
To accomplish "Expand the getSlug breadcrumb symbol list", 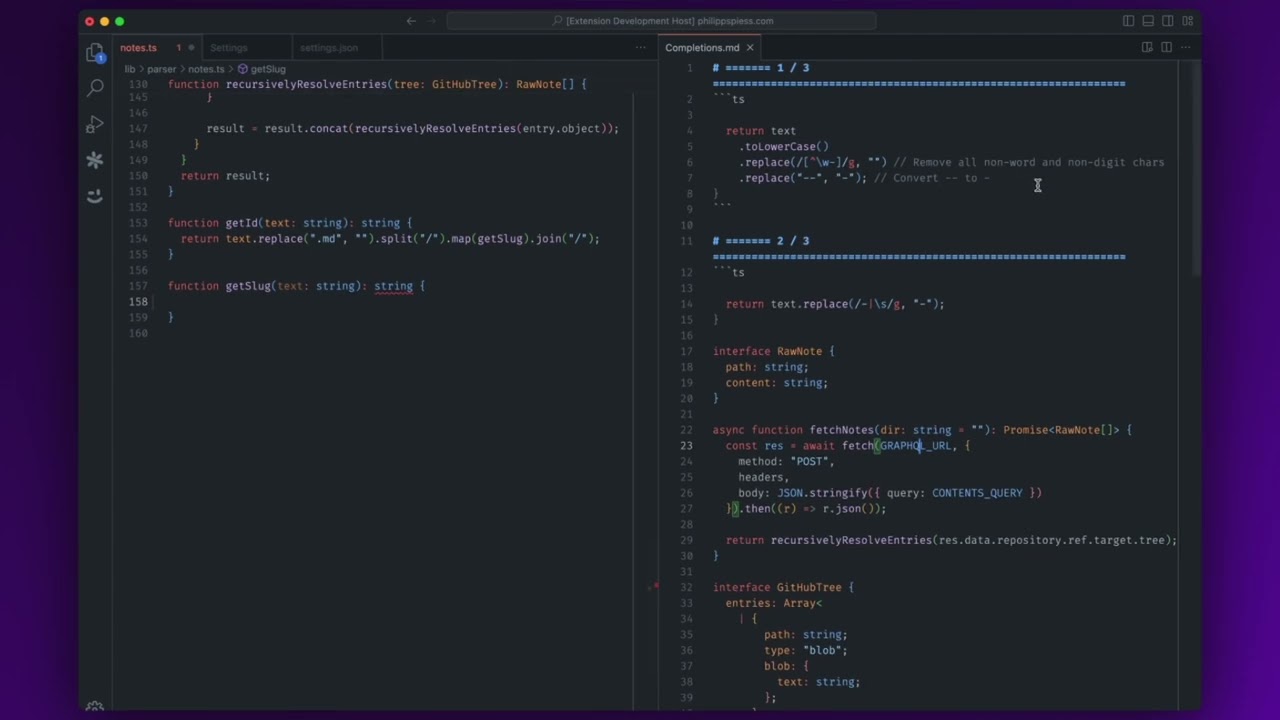I will (x=268, y=69).
